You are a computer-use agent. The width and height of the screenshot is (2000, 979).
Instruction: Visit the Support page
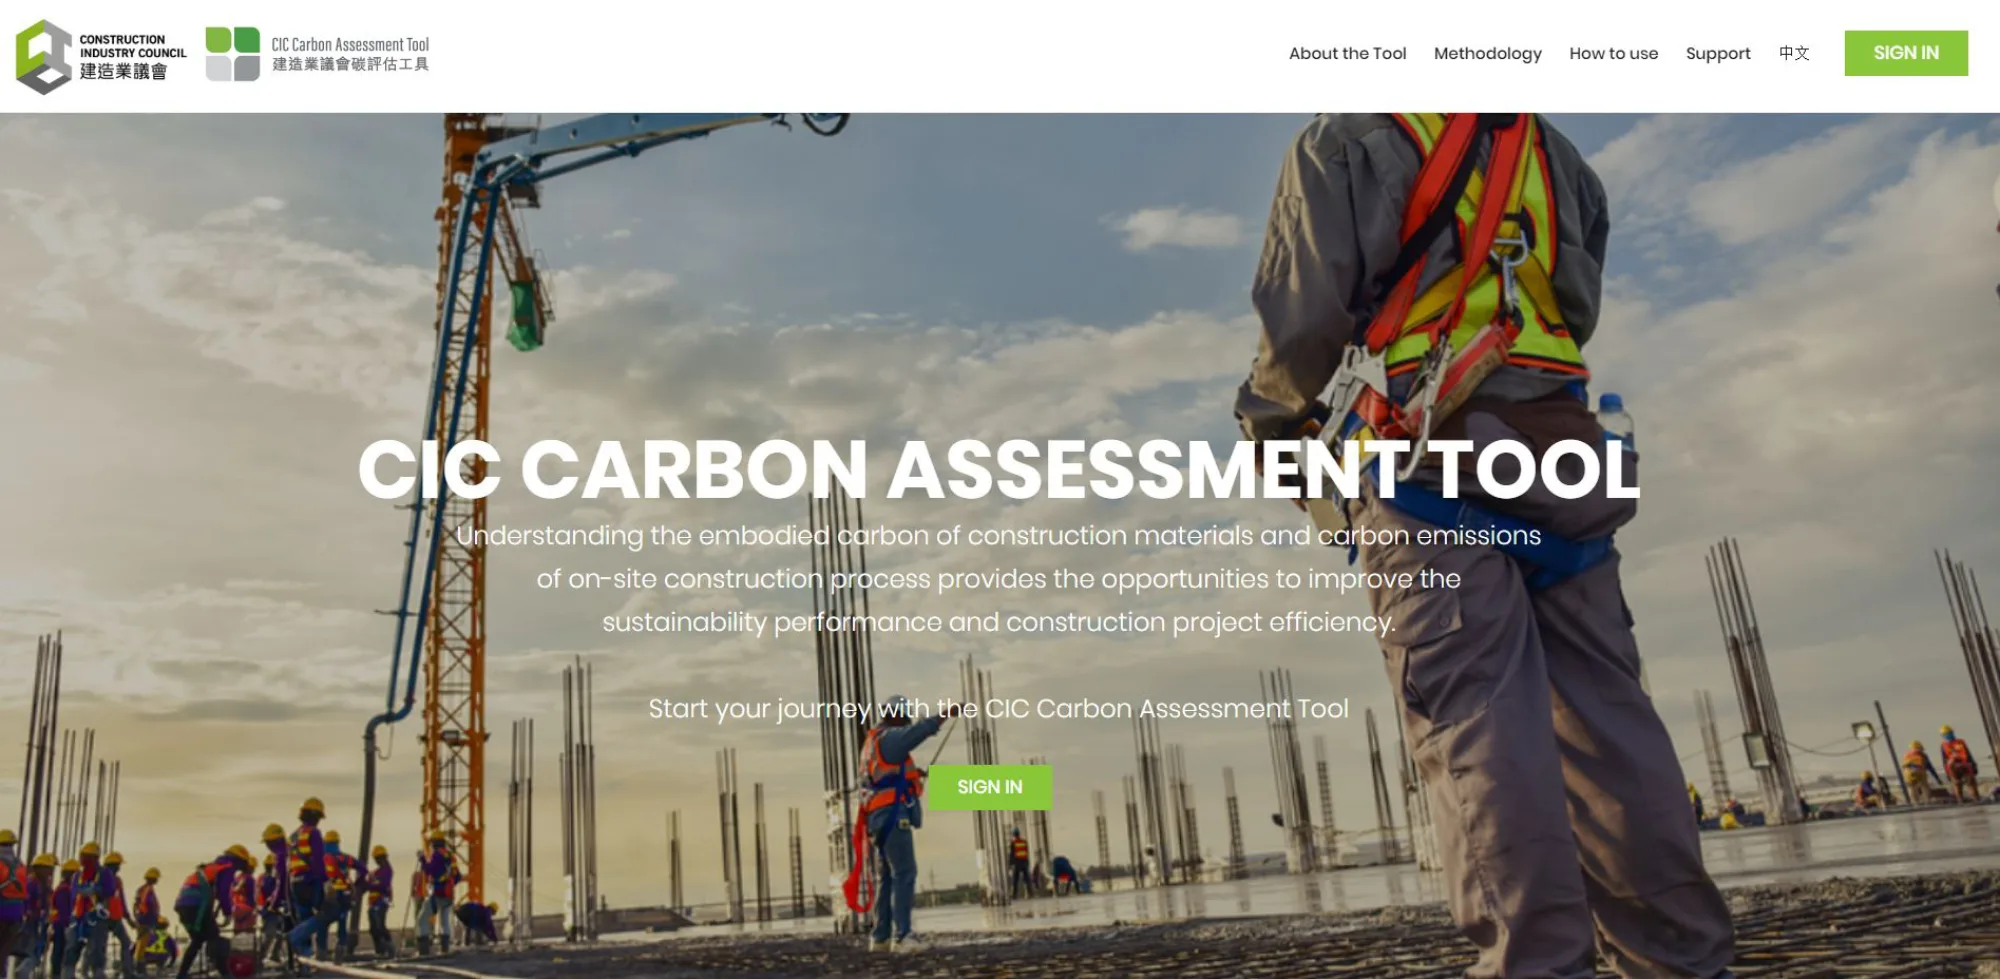[1718, 54]
